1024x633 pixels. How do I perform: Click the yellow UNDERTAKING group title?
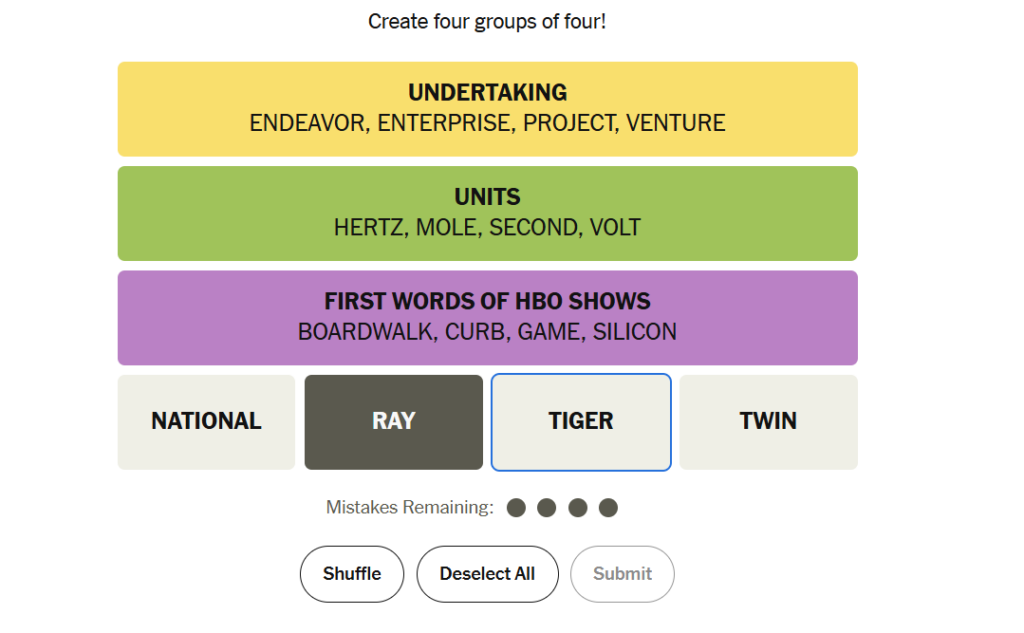click(x=487, y=93)
